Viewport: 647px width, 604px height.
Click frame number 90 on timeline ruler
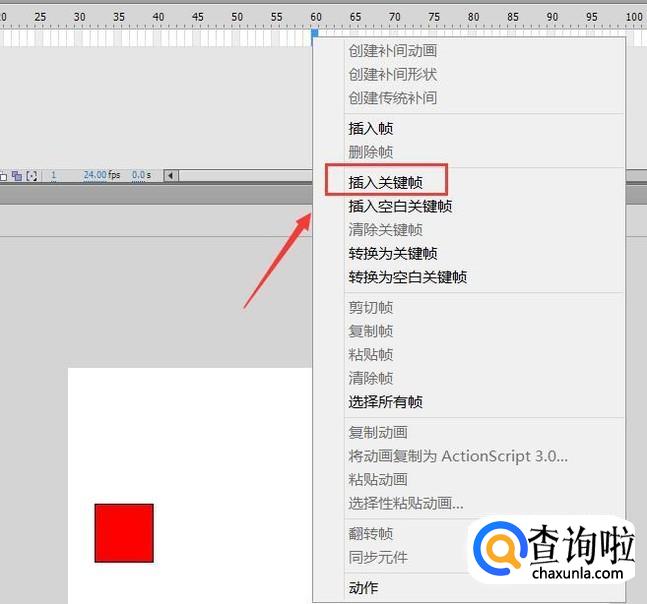pos(552,17)
